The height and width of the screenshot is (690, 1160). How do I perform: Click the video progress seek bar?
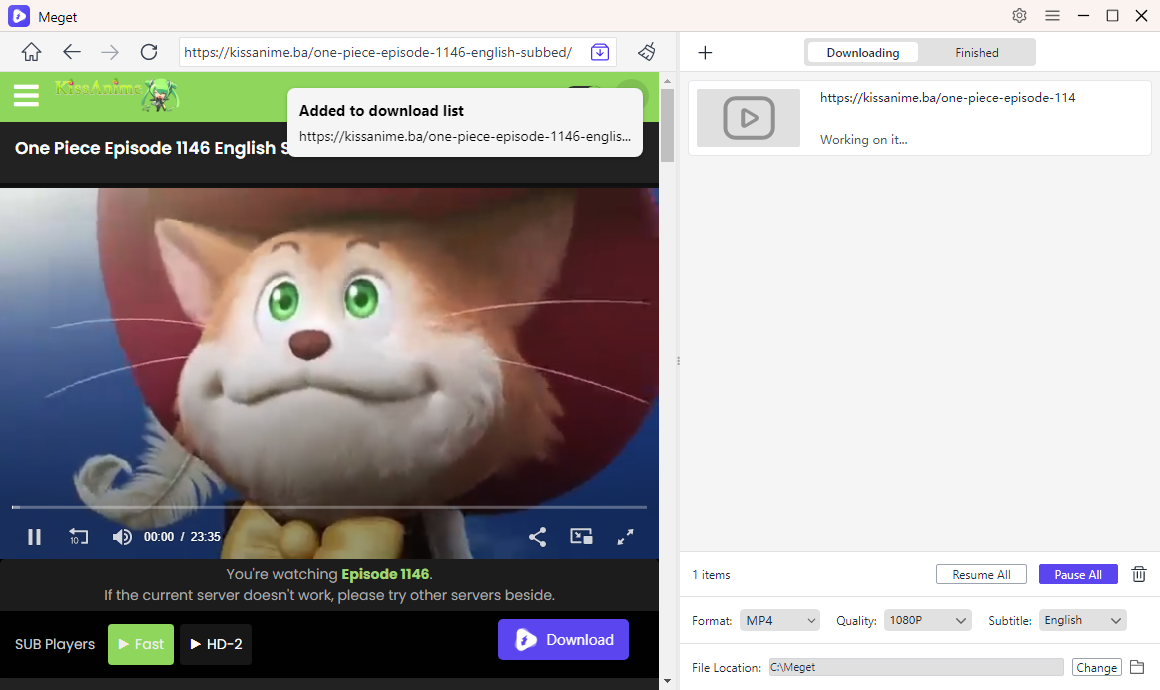330,508
